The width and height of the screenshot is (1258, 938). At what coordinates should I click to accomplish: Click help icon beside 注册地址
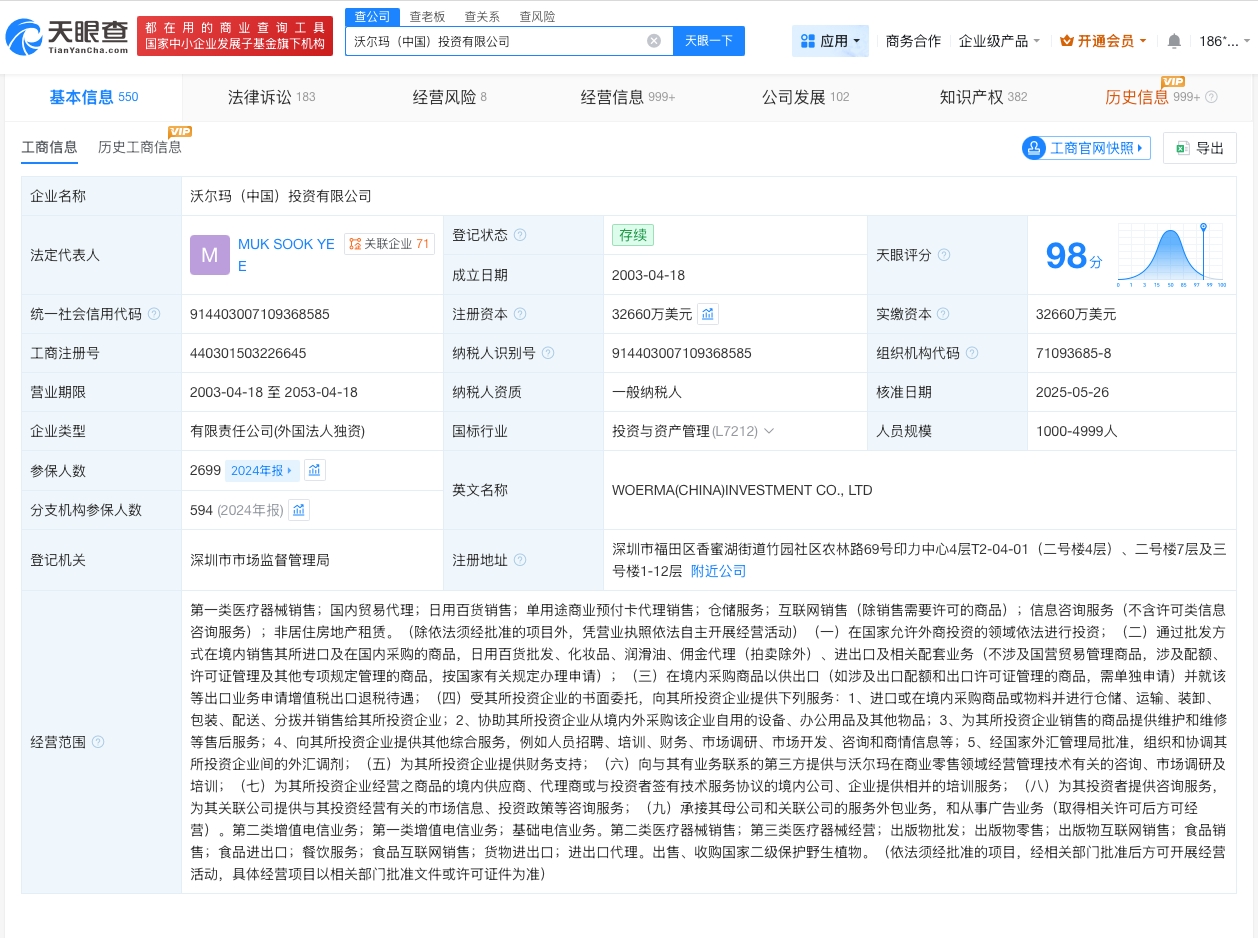(x=520, y=560)
